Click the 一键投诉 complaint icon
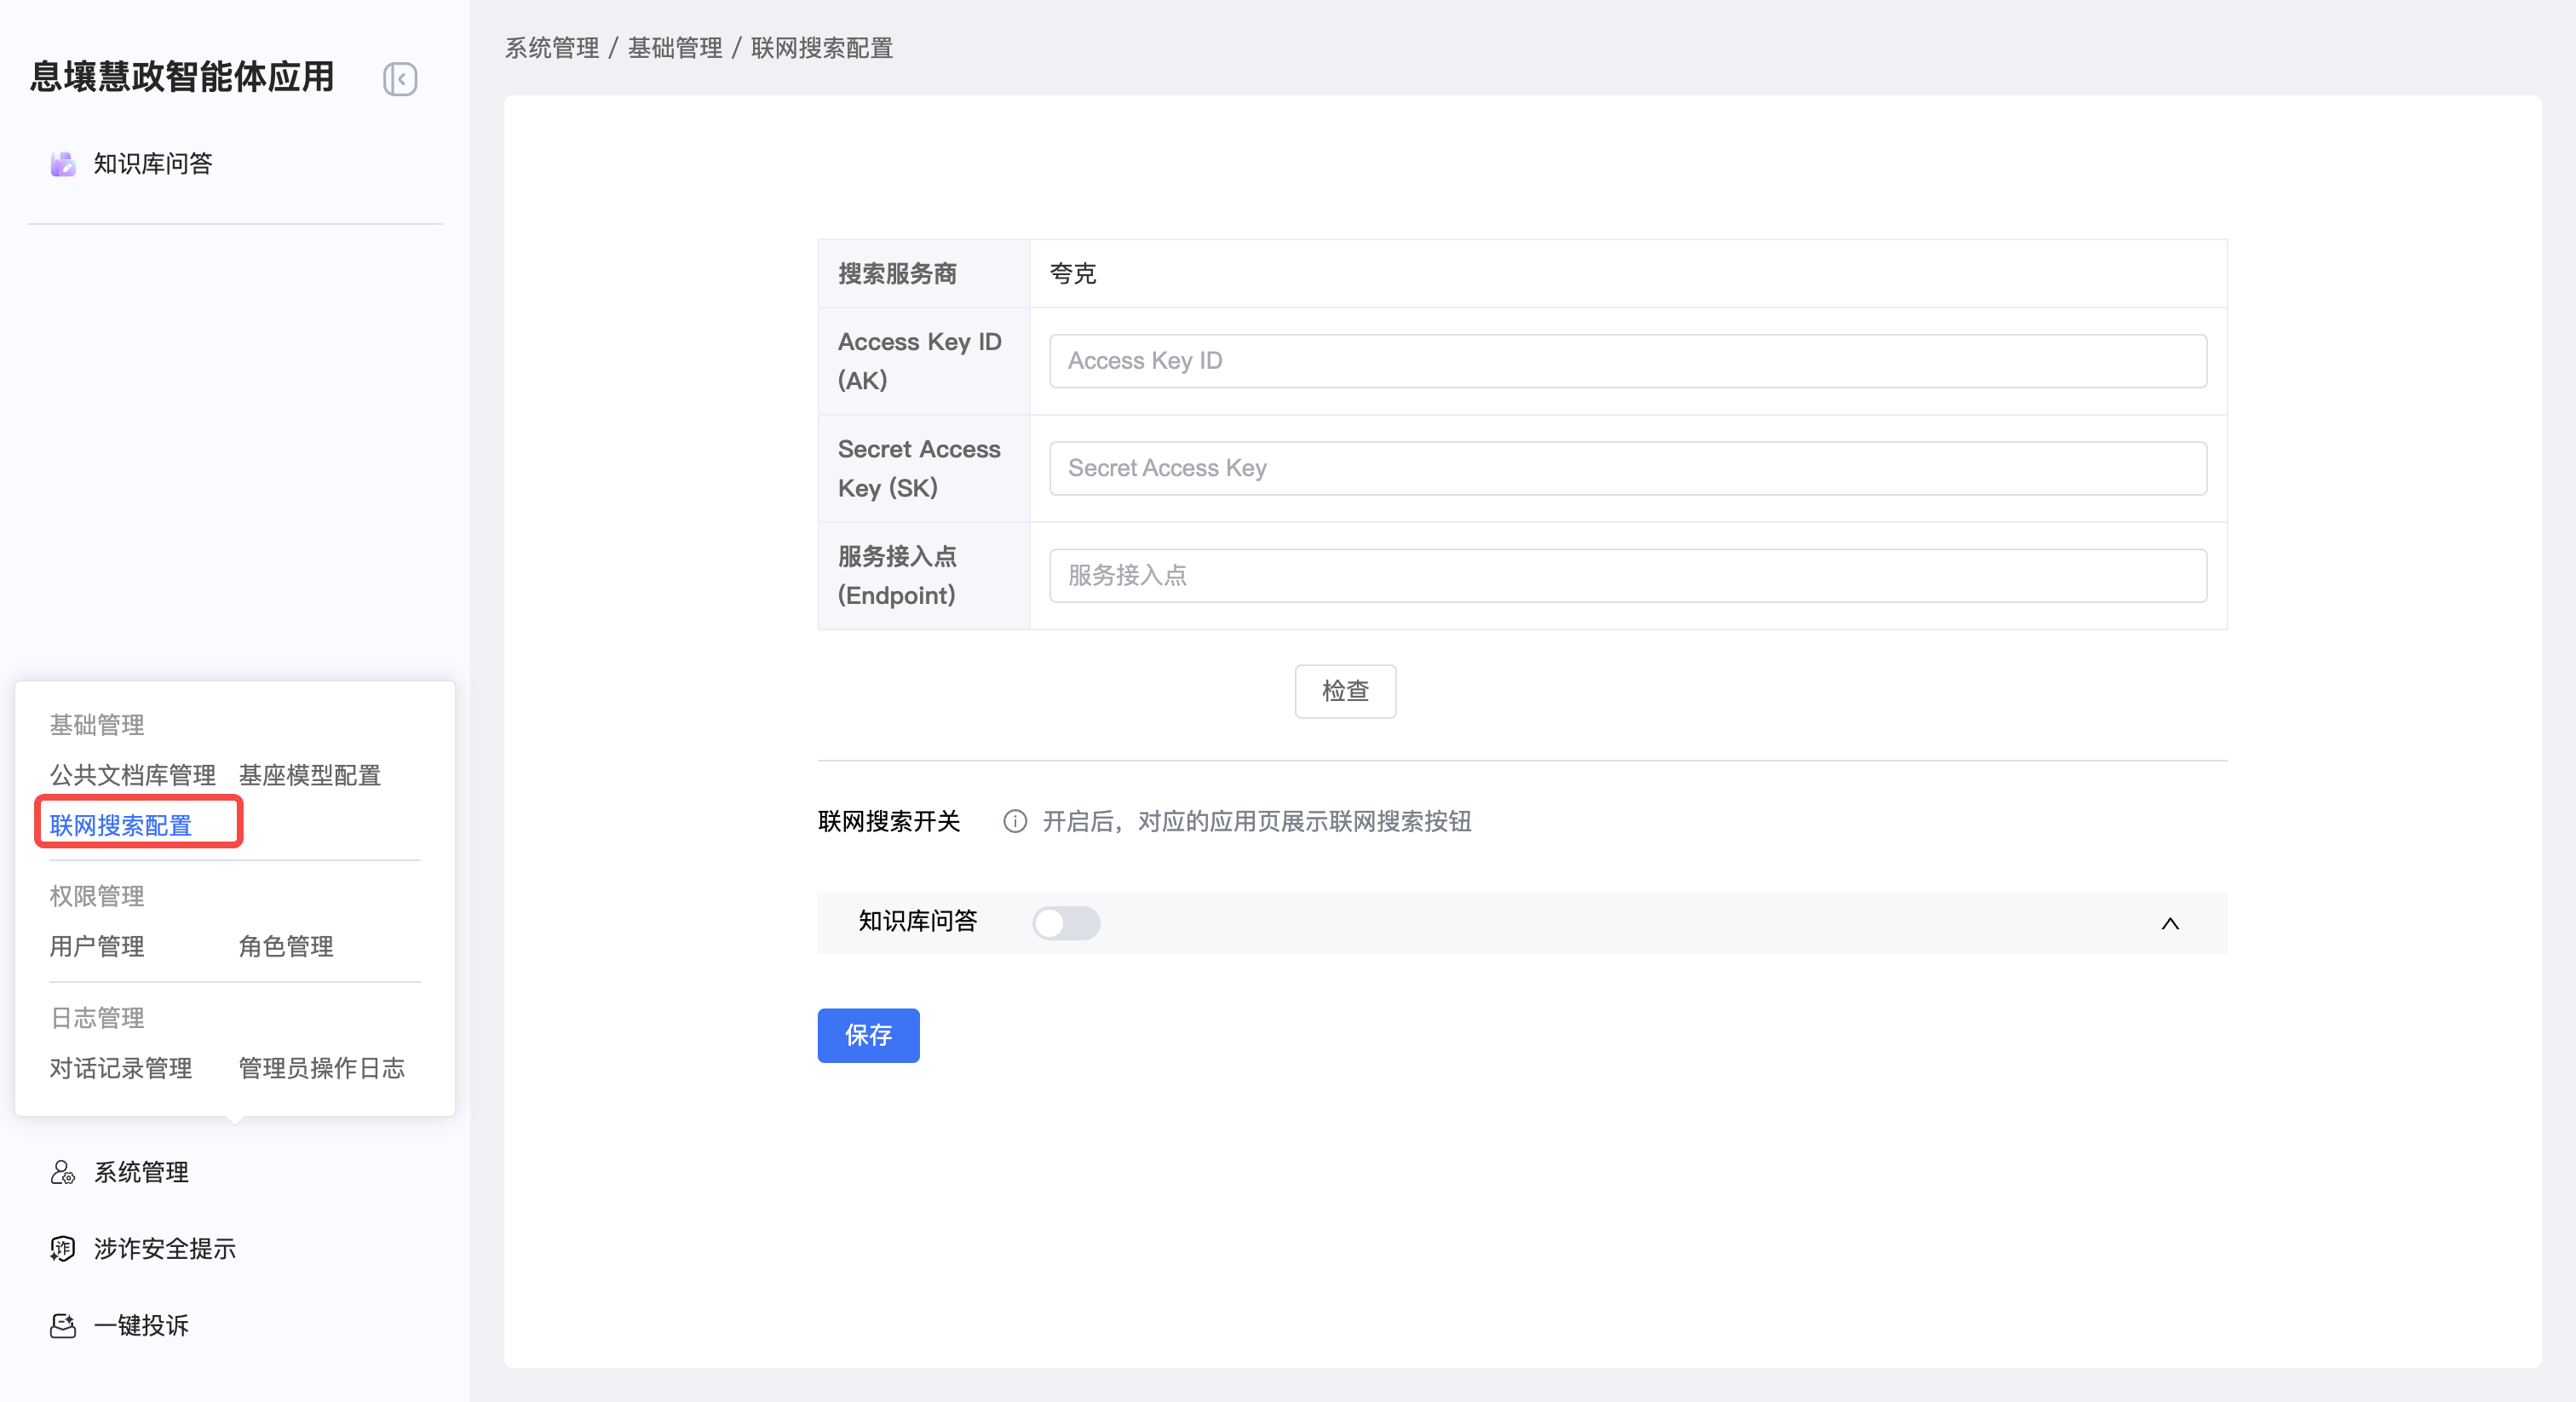This screenshot has width=2576, height=1402. tap(63, 1325)
